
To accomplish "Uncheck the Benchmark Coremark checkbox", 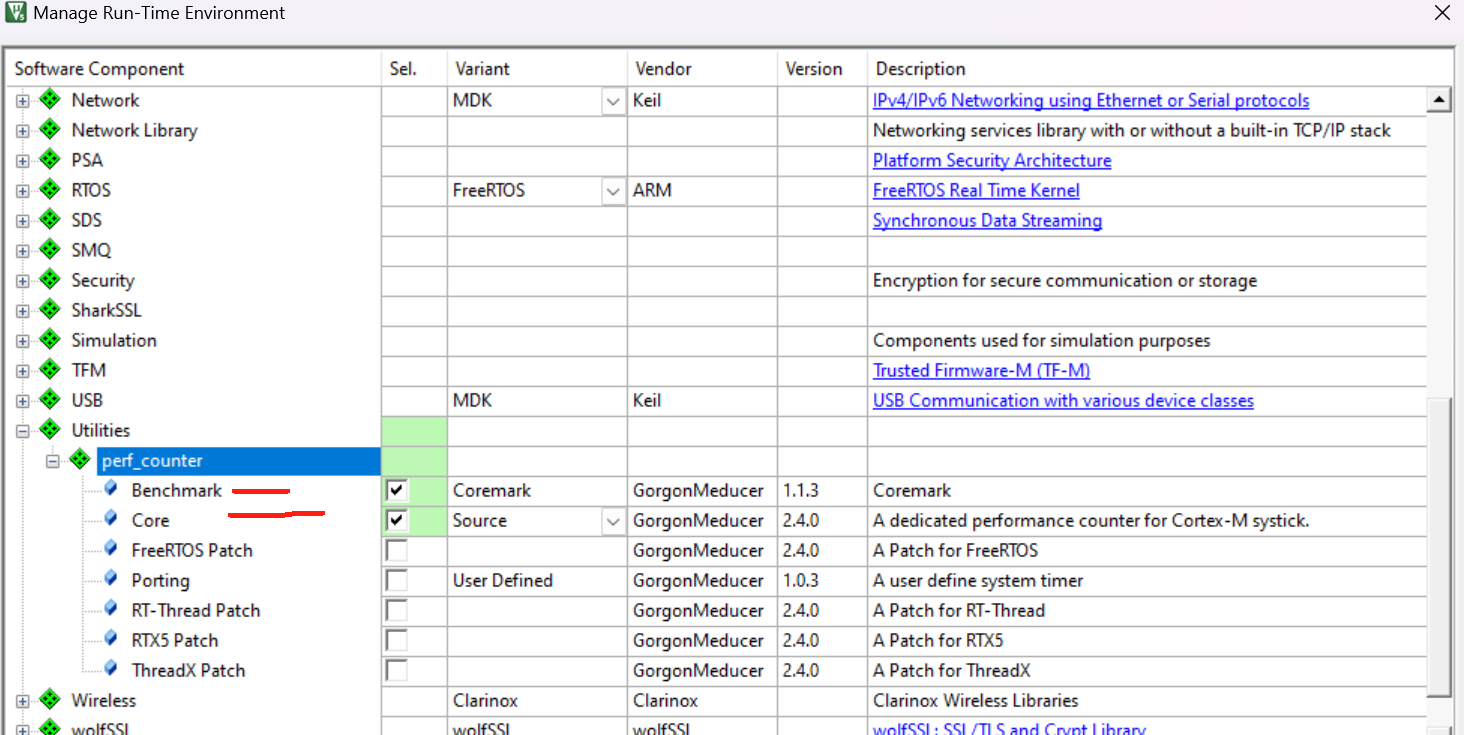I will click(x=397, y=490).
